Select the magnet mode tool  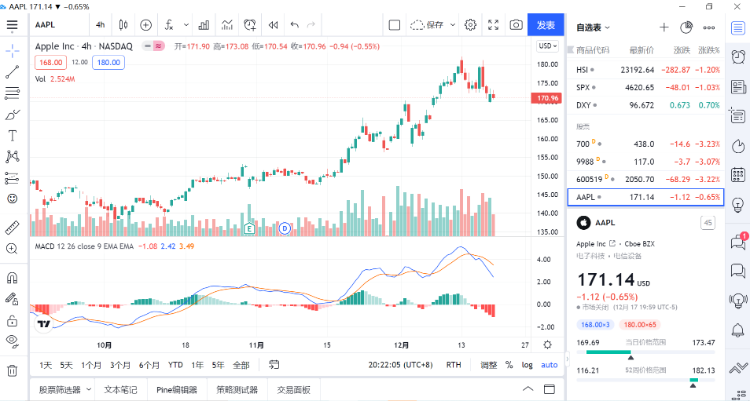12,277
